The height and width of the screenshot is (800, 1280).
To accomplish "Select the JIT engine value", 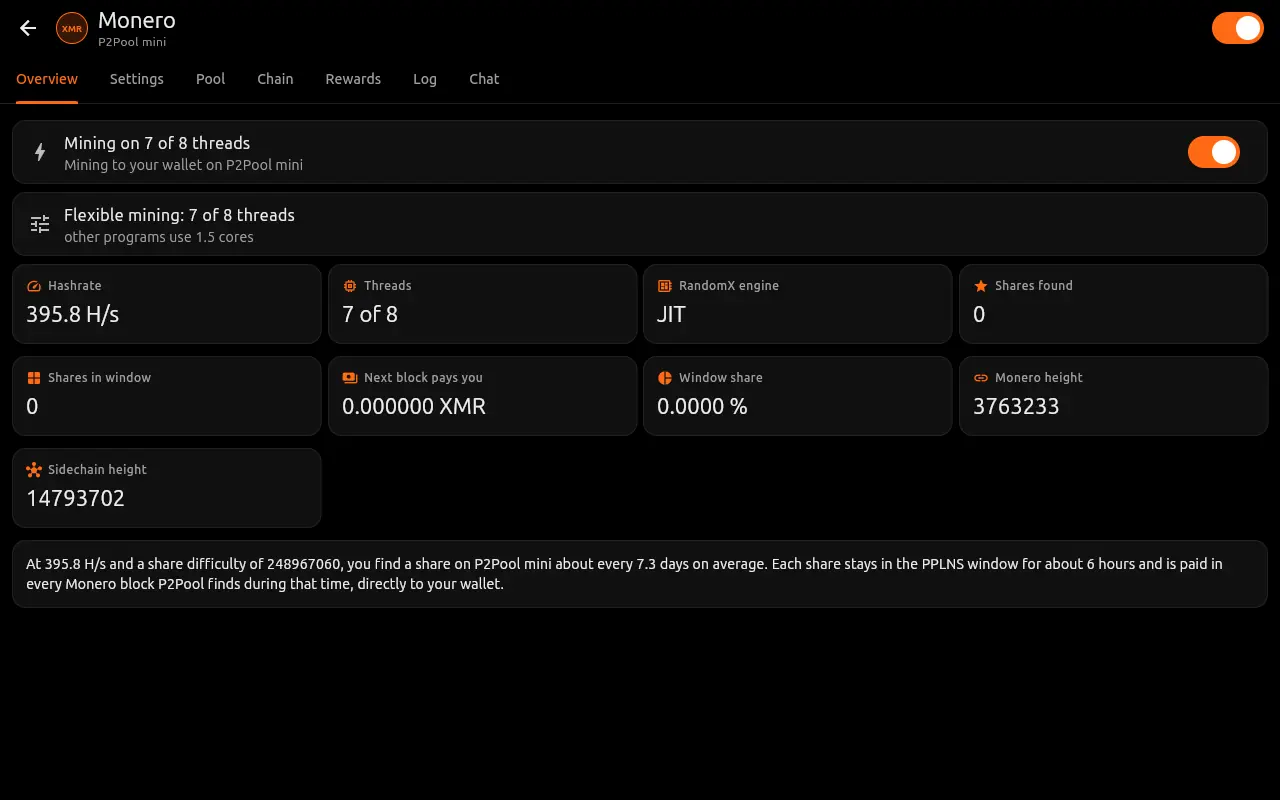I will click(671, 314).
